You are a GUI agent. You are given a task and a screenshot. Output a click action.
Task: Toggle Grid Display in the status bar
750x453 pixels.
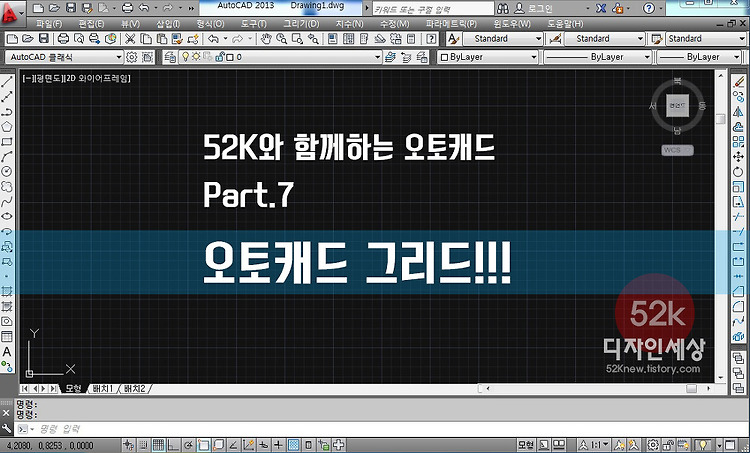coord(158,445)
